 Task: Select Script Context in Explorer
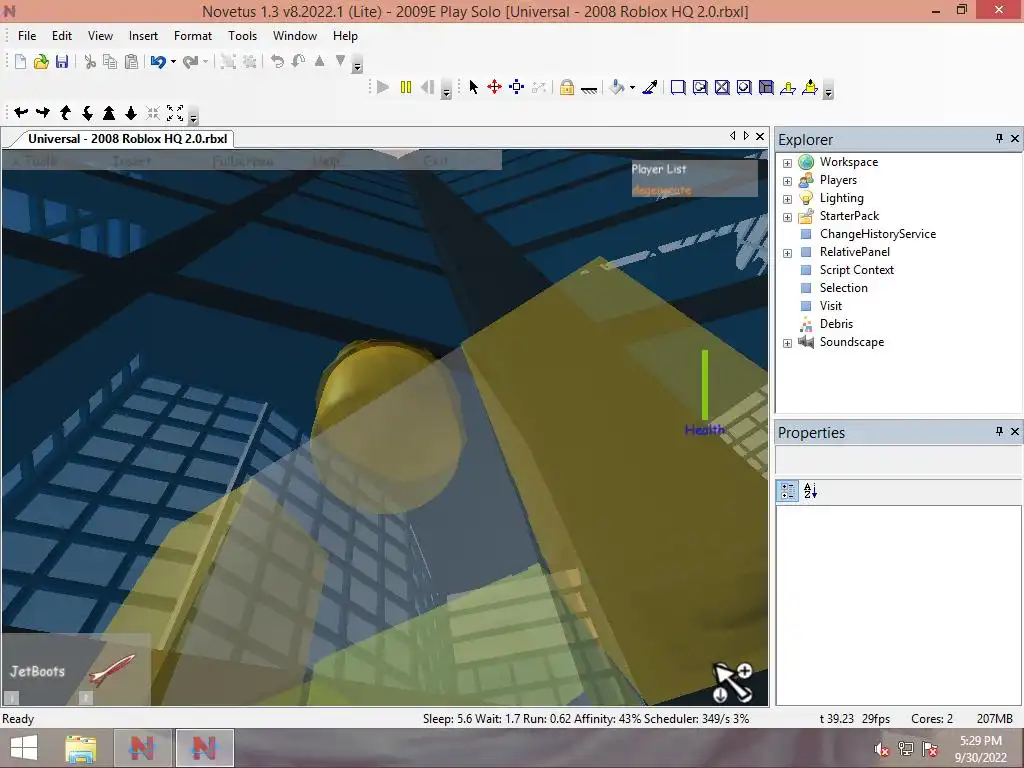tap(856, 270)
